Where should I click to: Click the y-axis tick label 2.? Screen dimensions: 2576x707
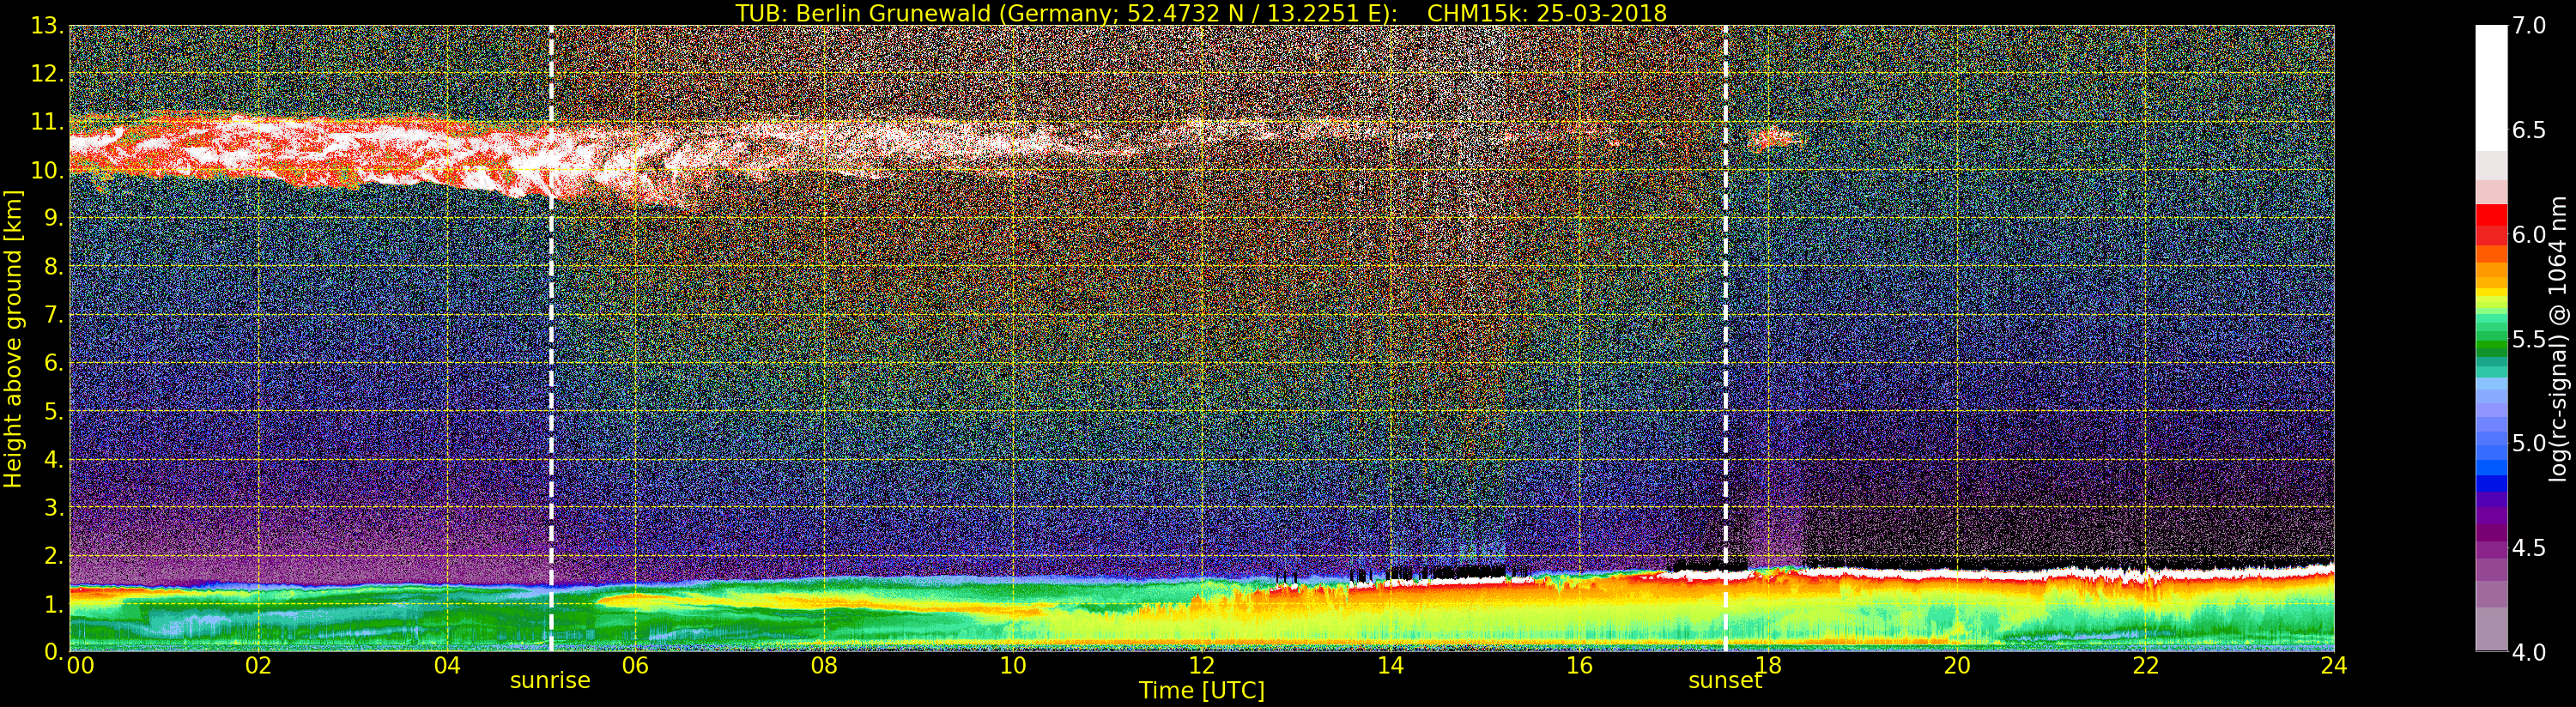[54, 556]
